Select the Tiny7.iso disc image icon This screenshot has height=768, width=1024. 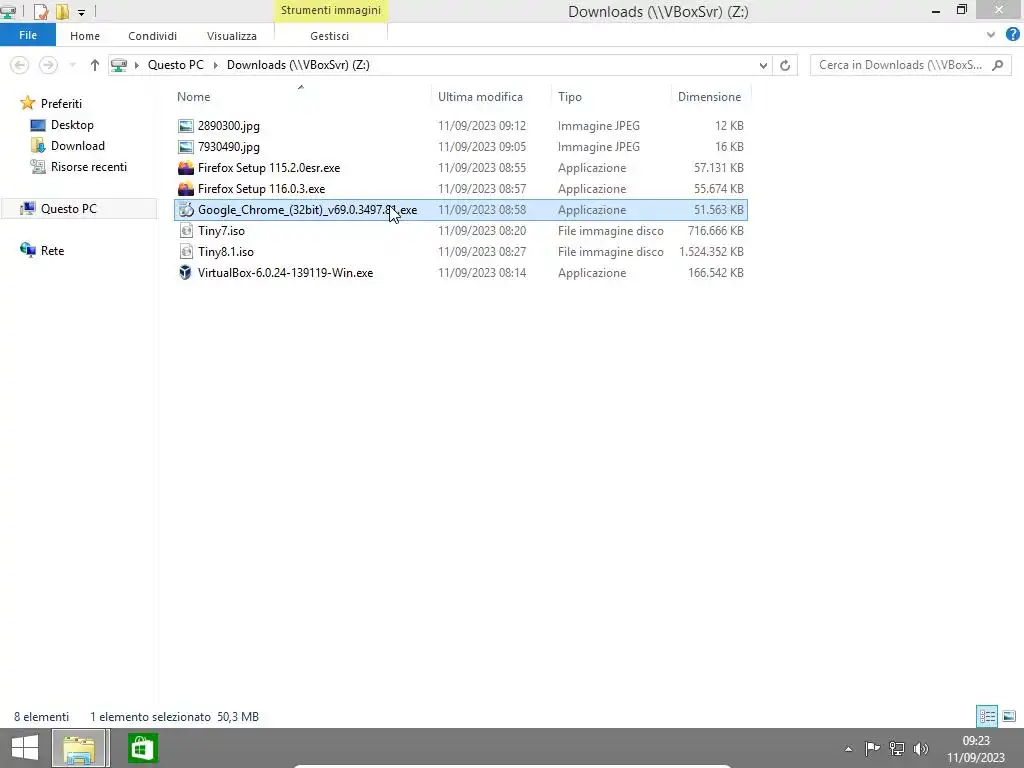click(x=185, y=231)
